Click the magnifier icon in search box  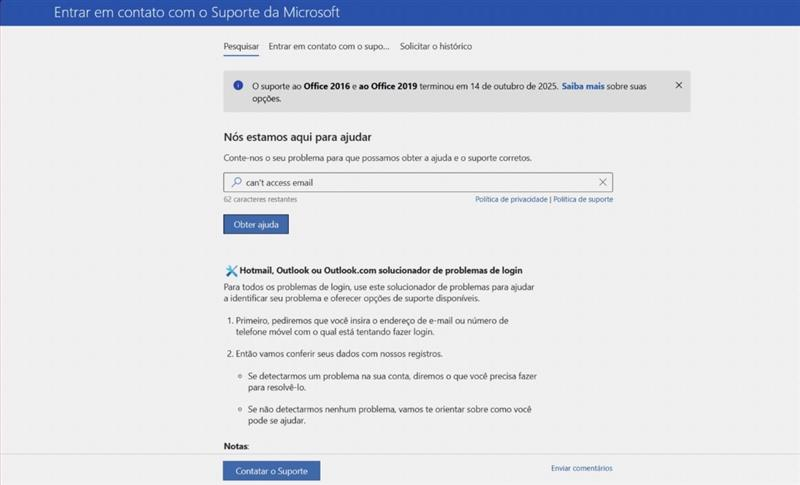[237, 182]
